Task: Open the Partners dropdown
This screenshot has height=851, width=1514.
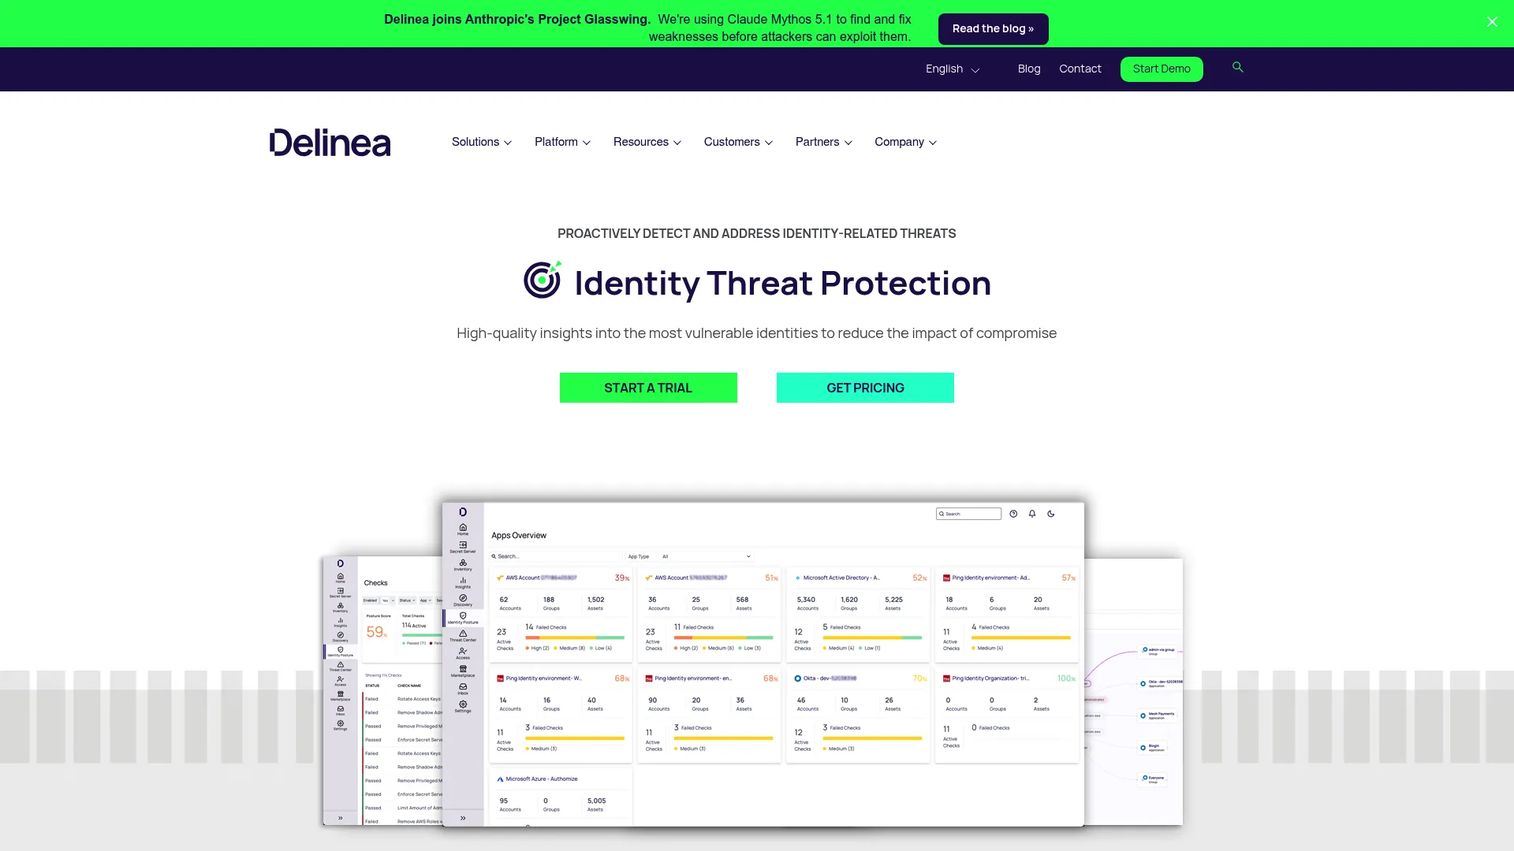Action: (x=823, y=142)
